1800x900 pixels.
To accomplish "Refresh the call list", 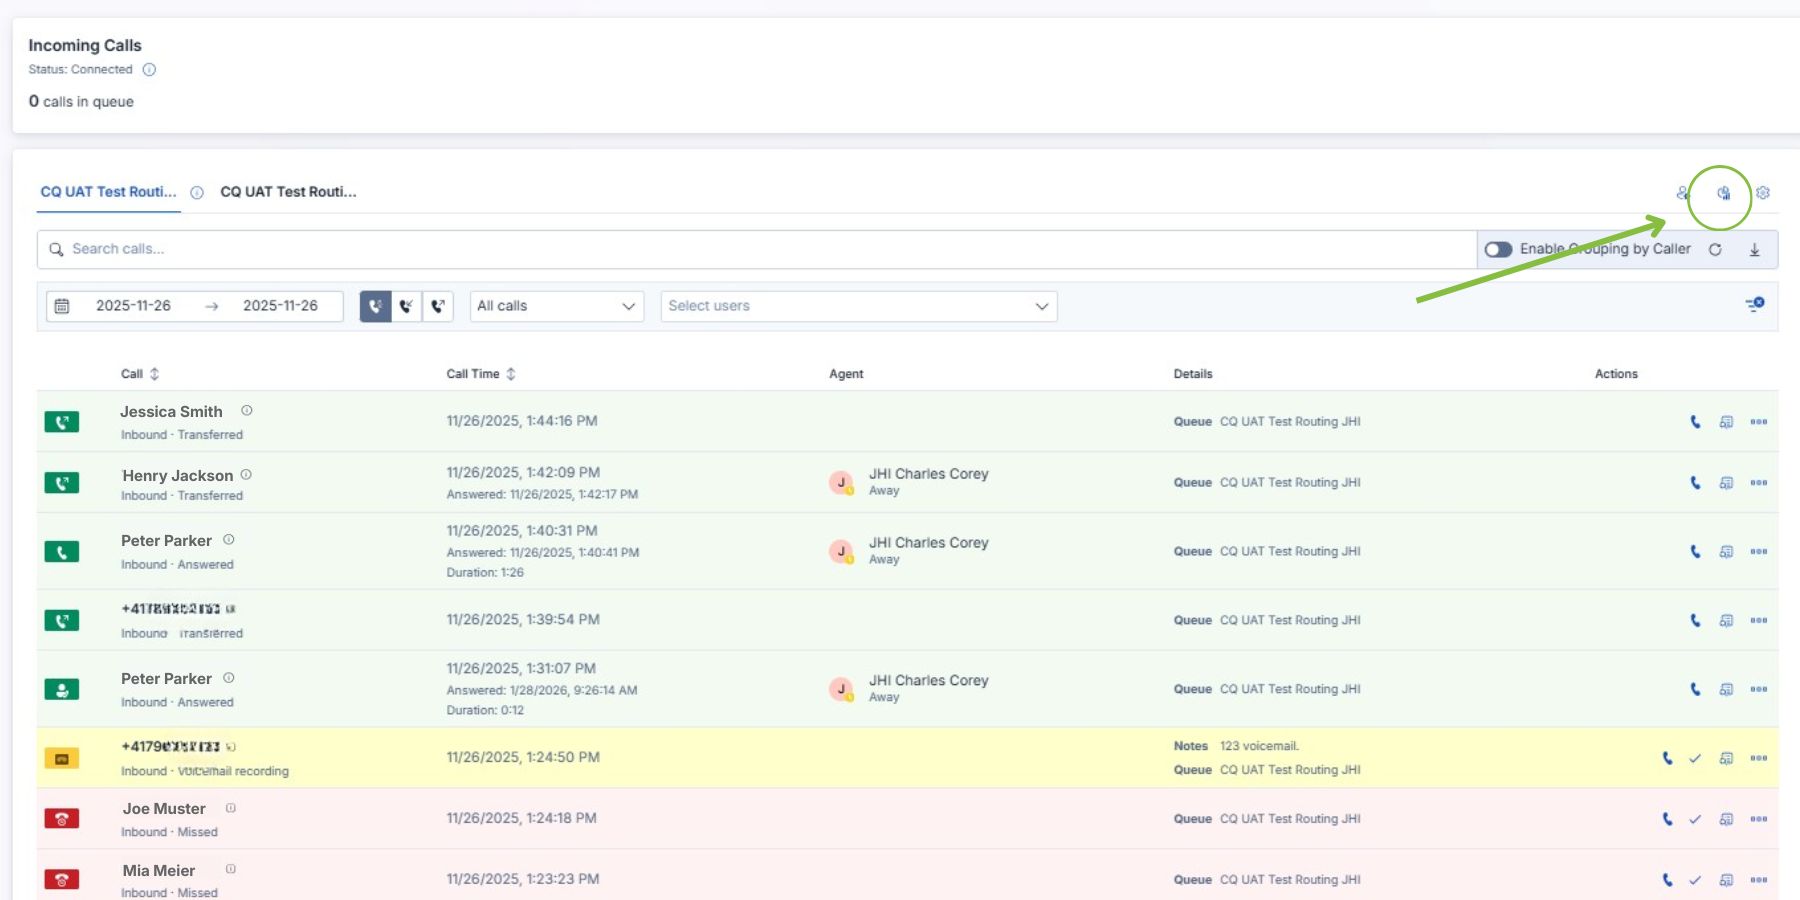I will point(1715,250).
